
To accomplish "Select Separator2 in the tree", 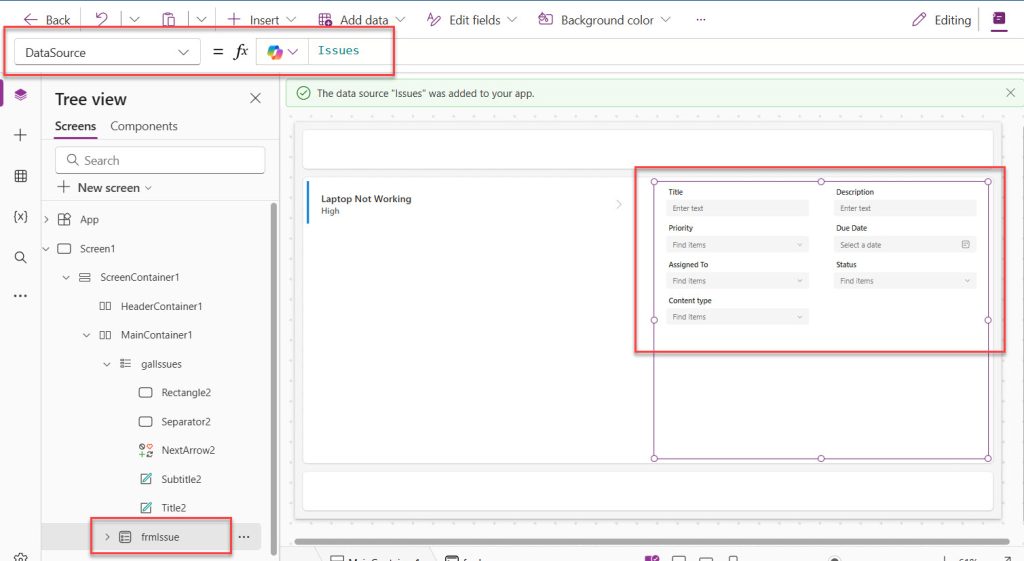I will coord(186,422).
